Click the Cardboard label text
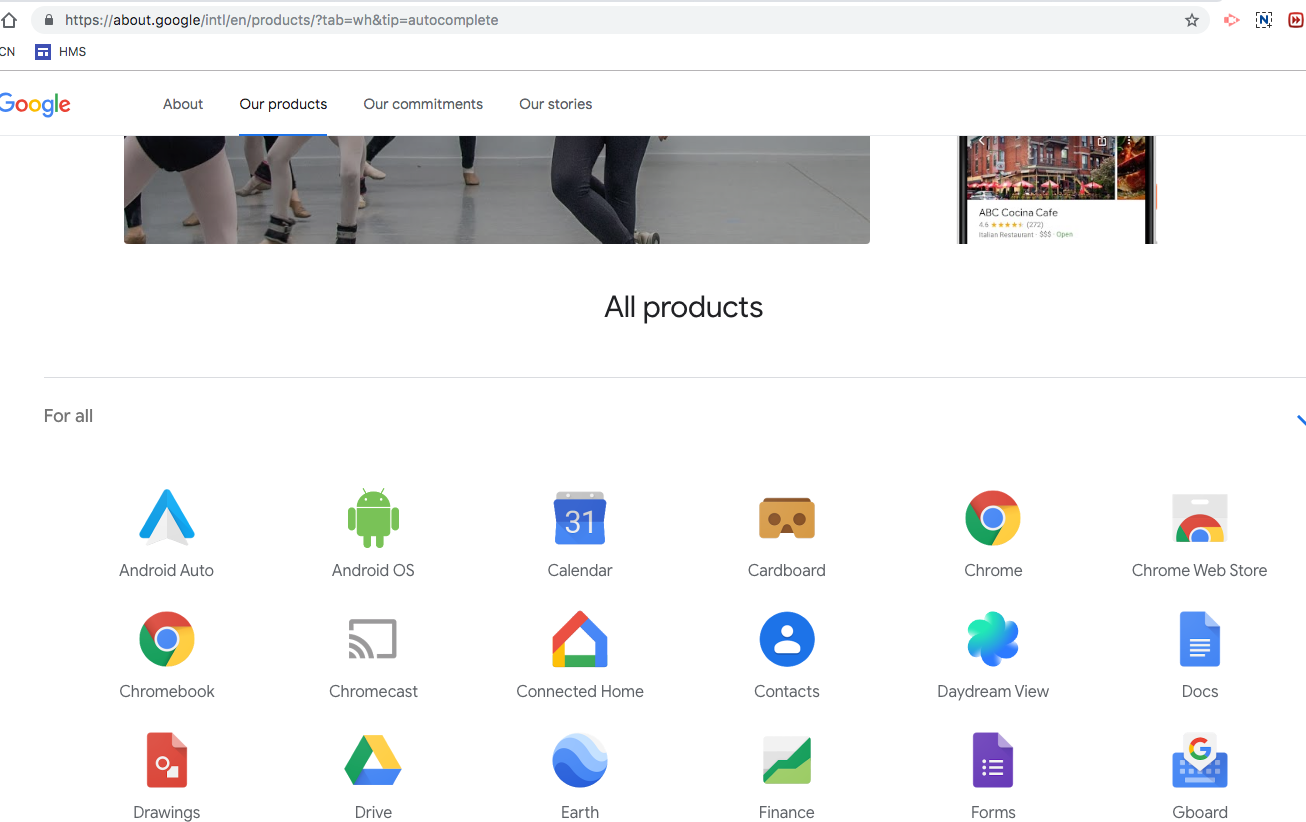This screenshot has width=1306, height=822. click(787, 570)
